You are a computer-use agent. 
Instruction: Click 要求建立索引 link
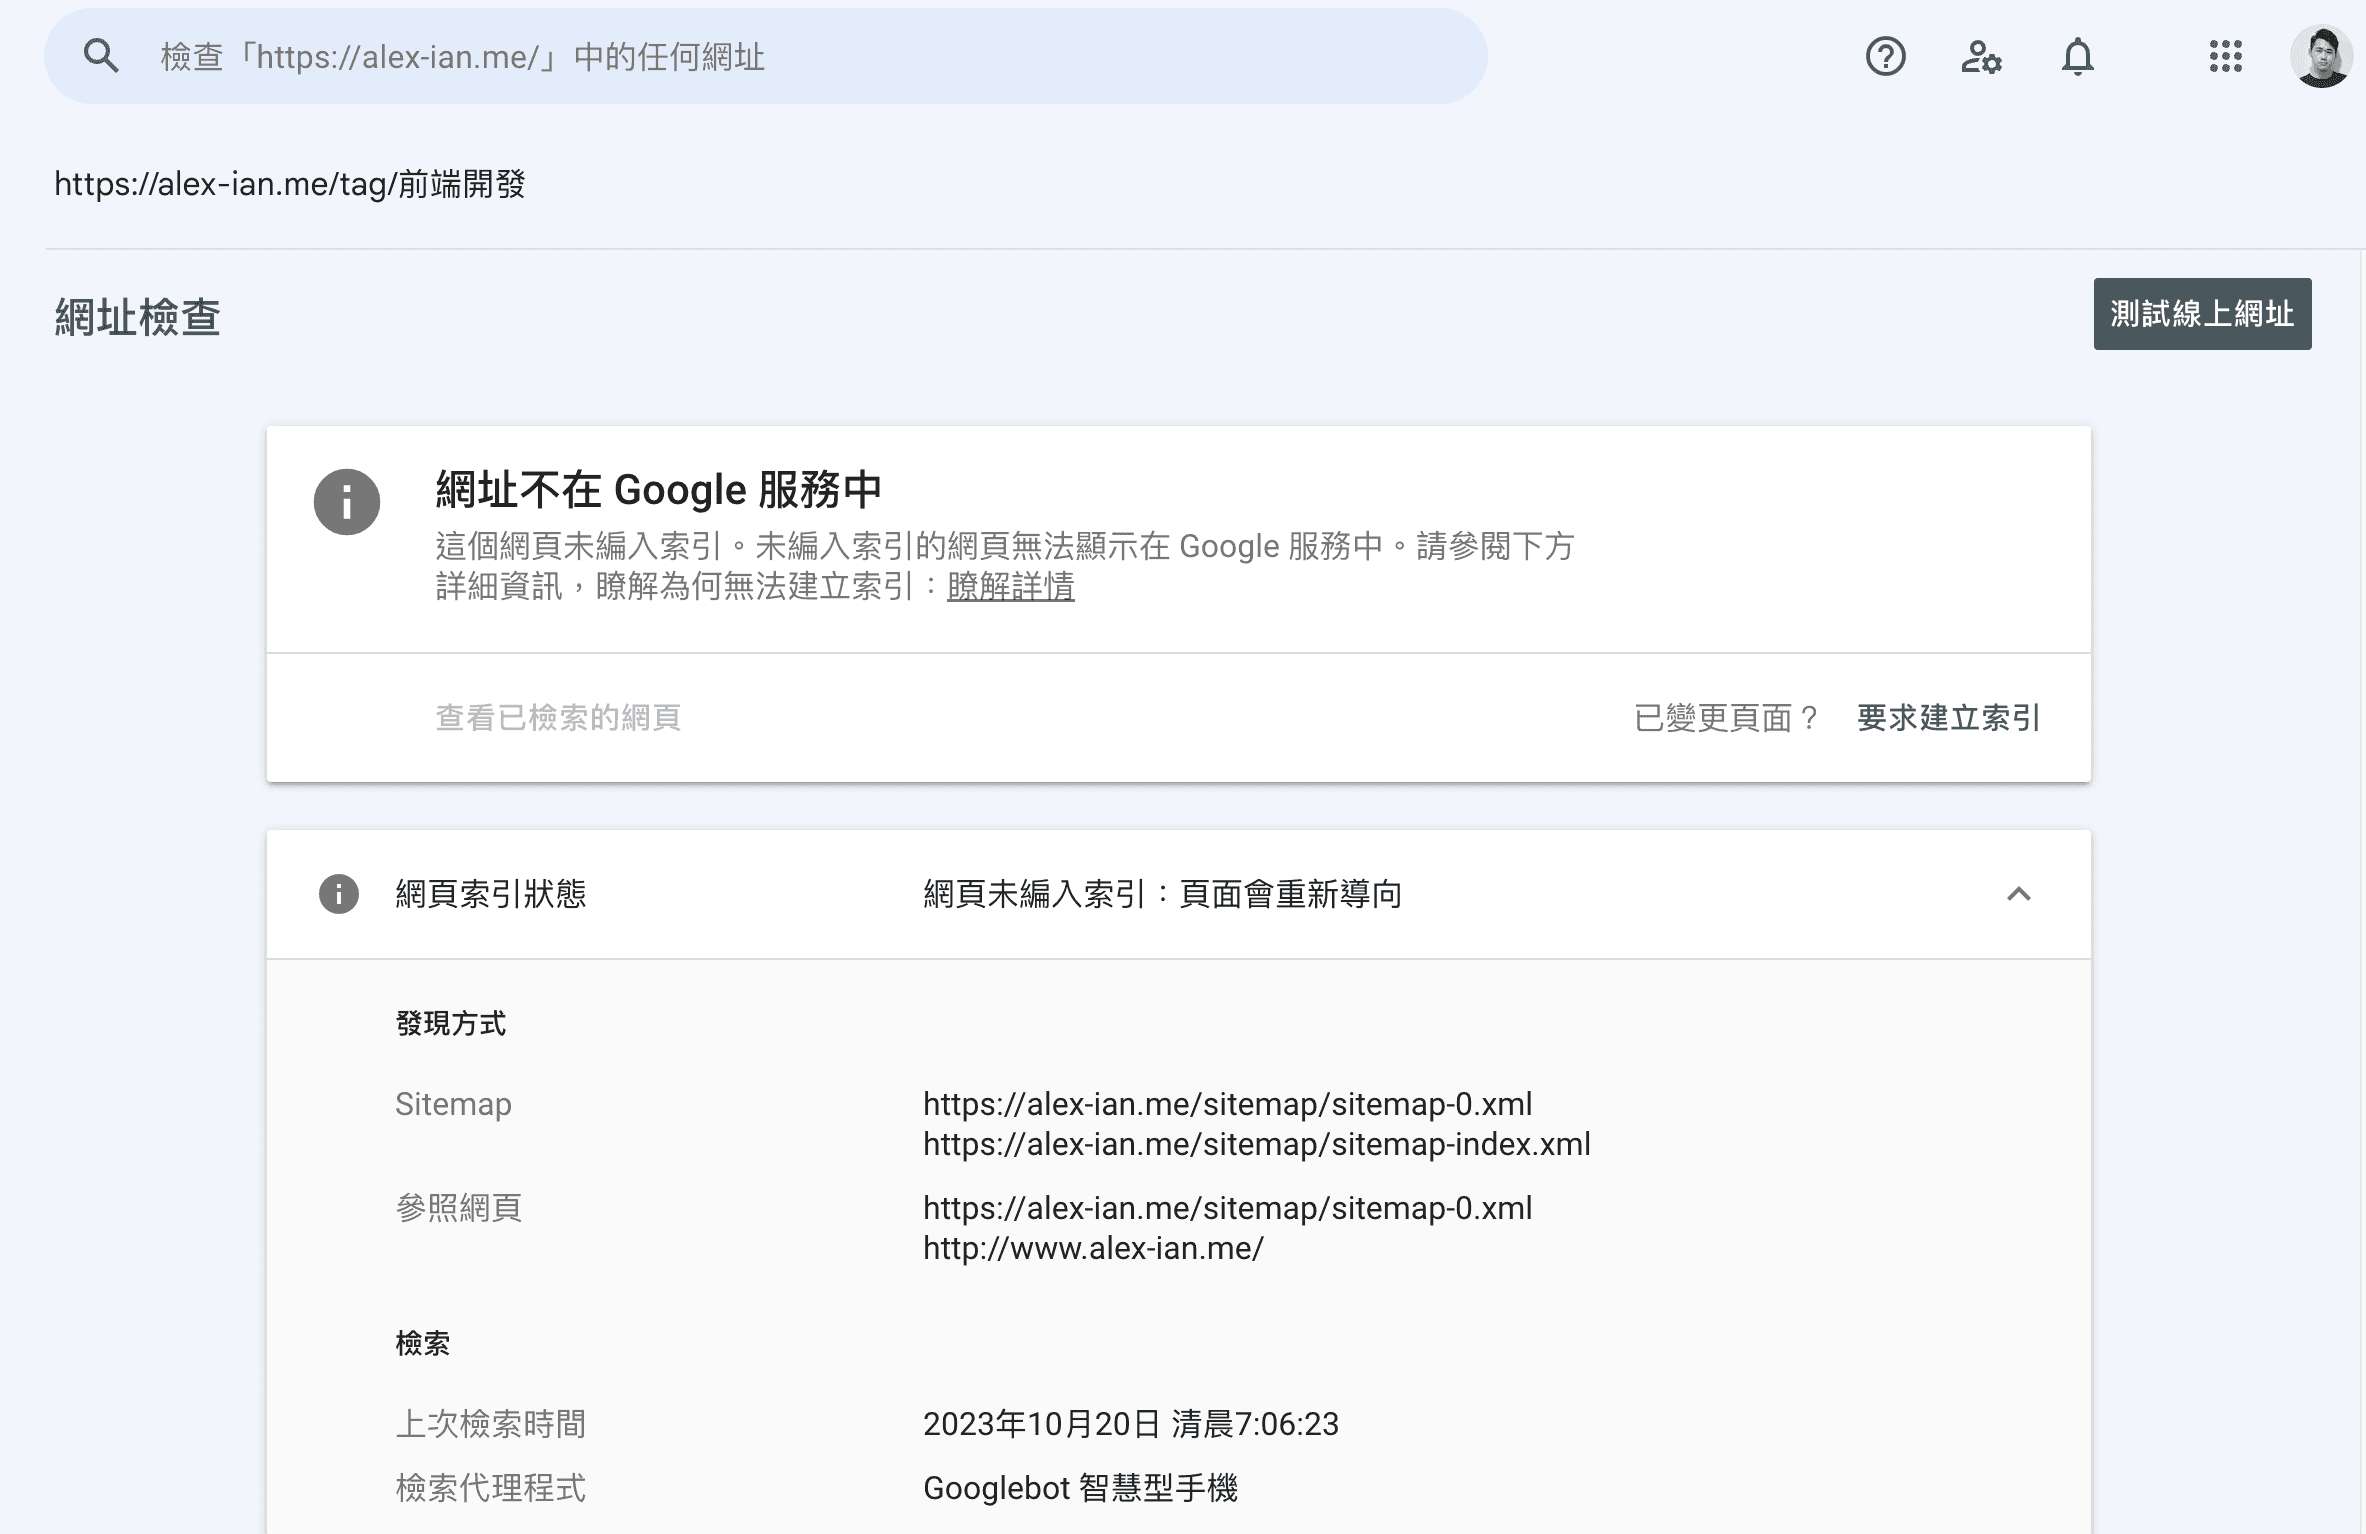1948,717
